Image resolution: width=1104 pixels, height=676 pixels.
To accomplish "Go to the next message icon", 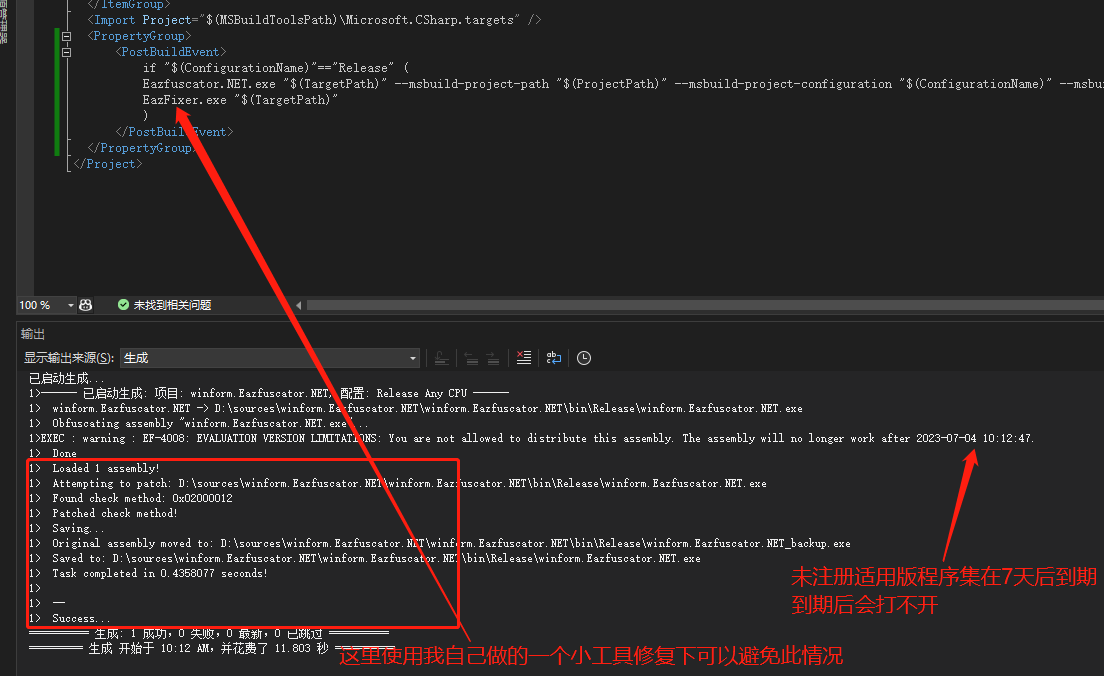I will click(493, 358).
